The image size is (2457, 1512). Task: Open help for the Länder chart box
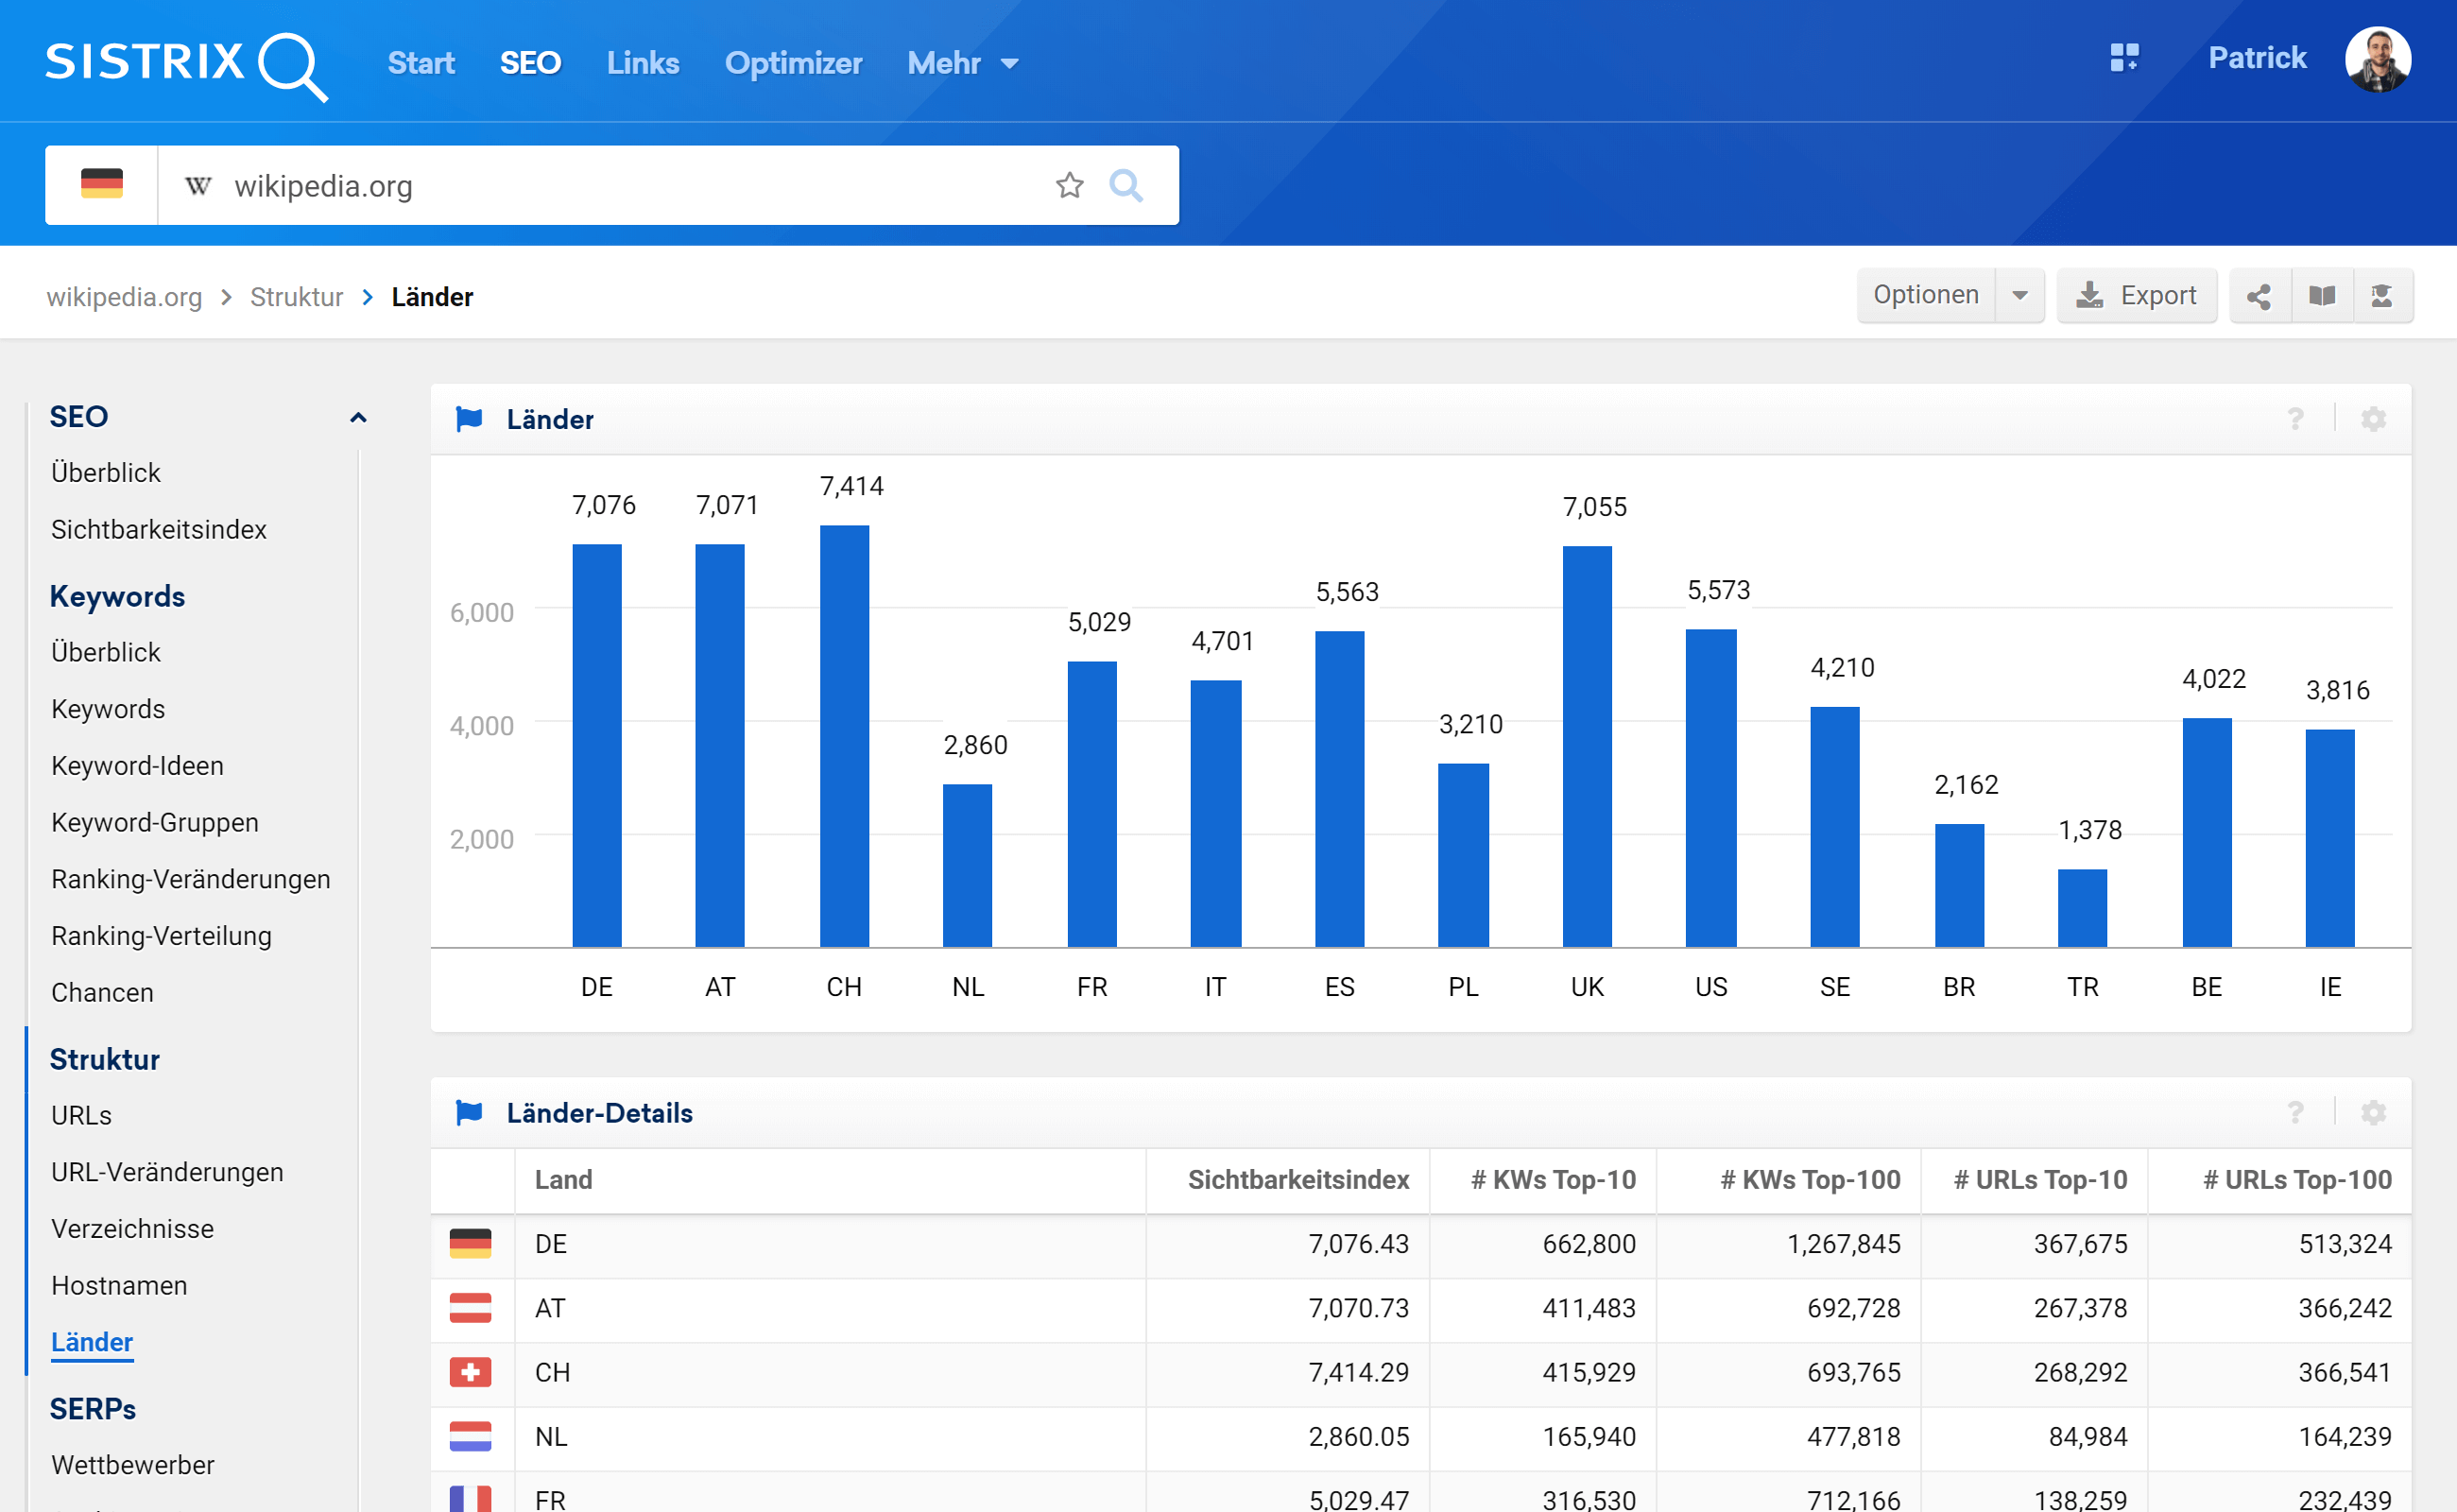2295,419
